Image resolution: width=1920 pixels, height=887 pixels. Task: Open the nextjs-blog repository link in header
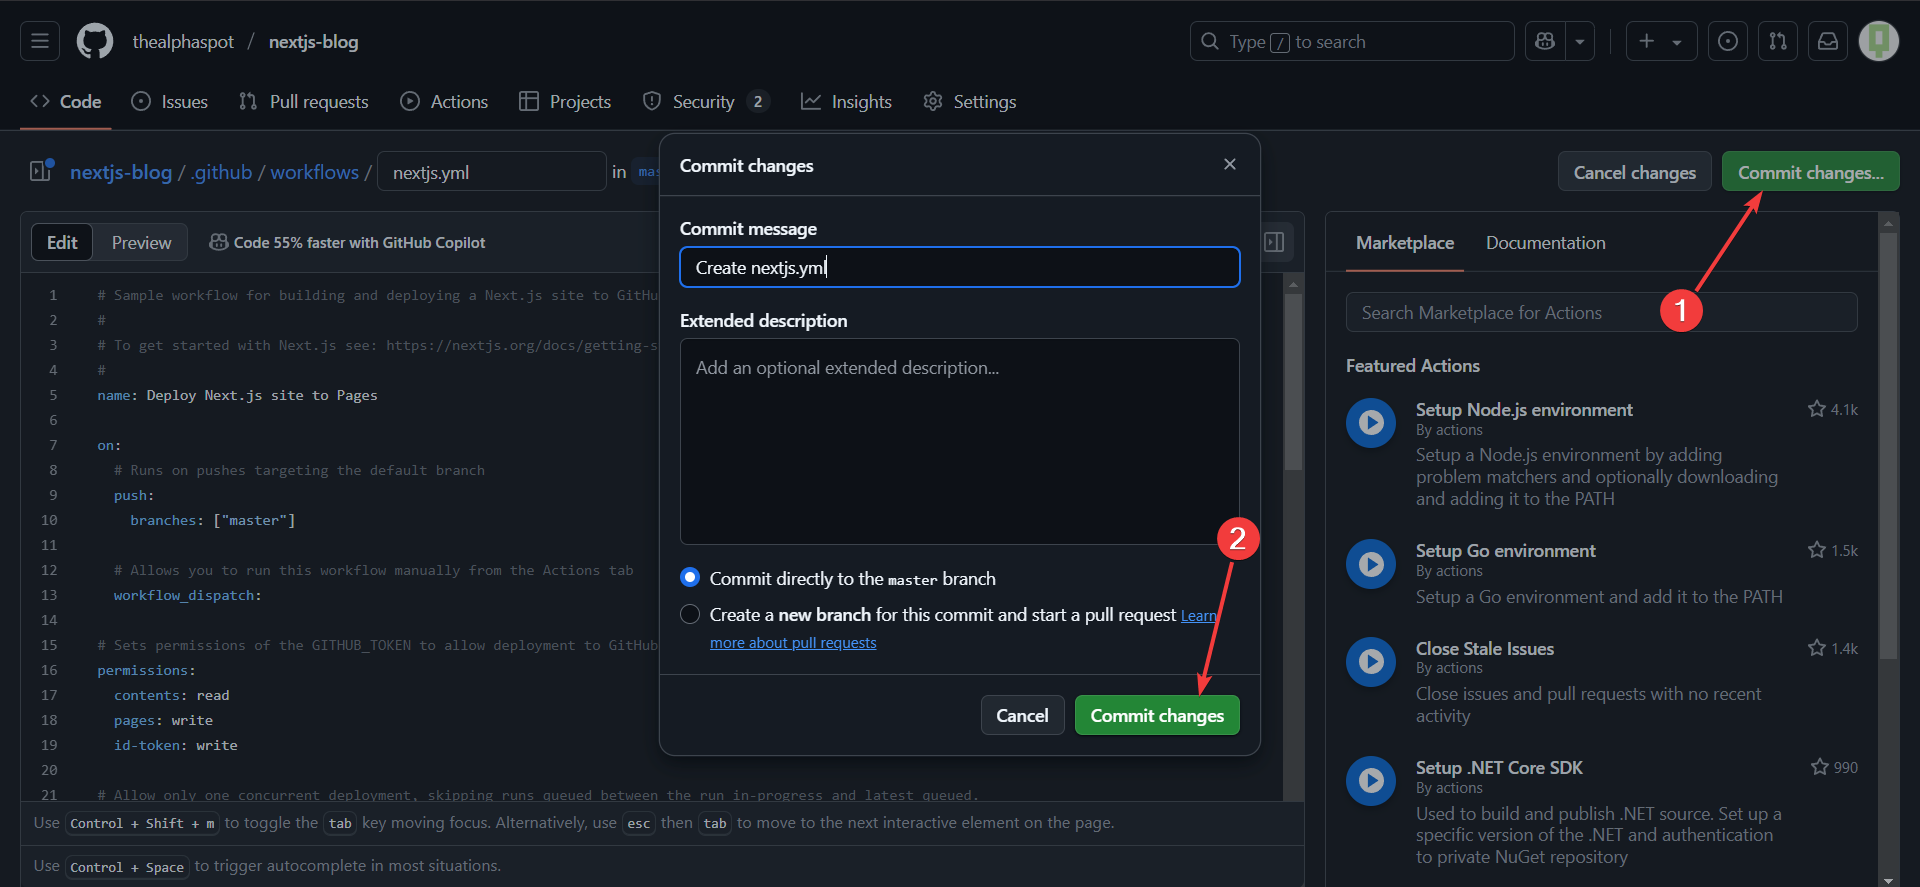tap(313, 41)
